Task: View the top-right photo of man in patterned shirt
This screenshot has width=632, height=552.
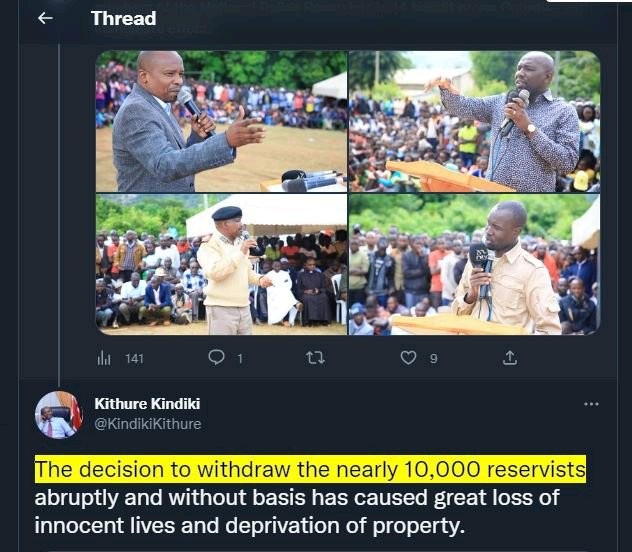Action: click(x=474, y=121)
